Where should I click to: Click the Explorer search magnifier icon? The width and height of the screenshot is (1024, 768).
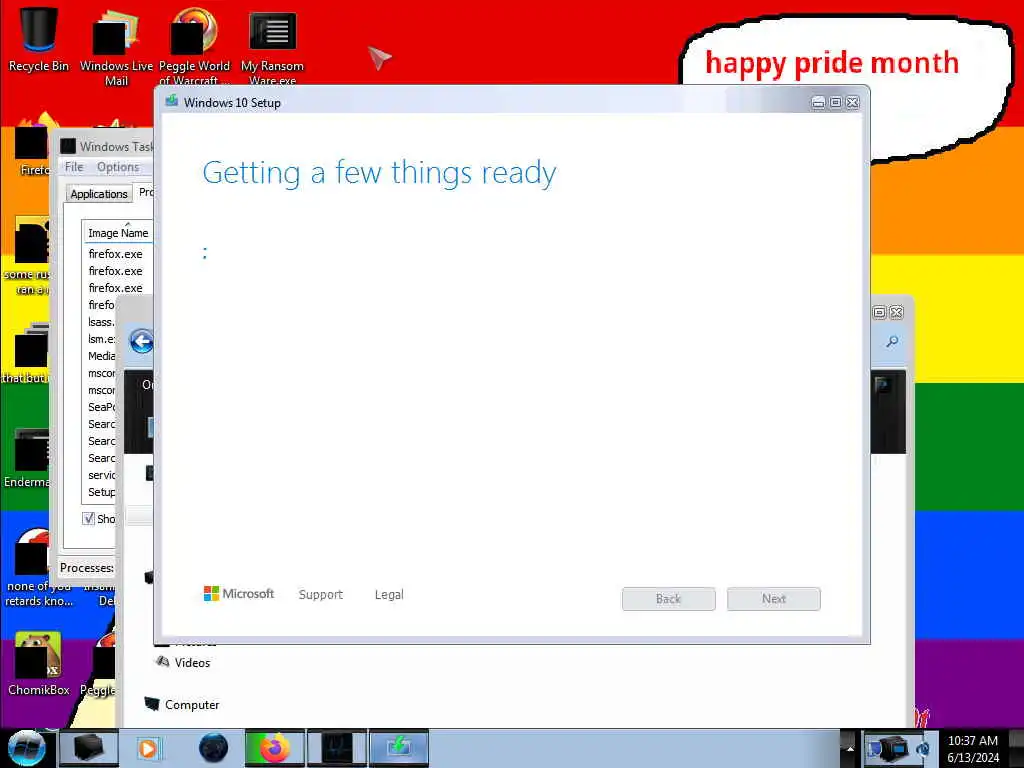(892, 342)
